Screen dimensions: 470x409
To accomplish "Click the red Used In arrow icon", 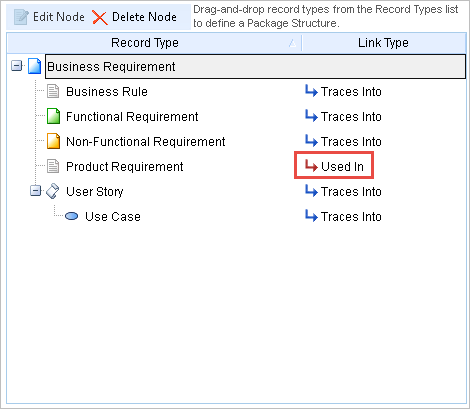I will (311, 166).
